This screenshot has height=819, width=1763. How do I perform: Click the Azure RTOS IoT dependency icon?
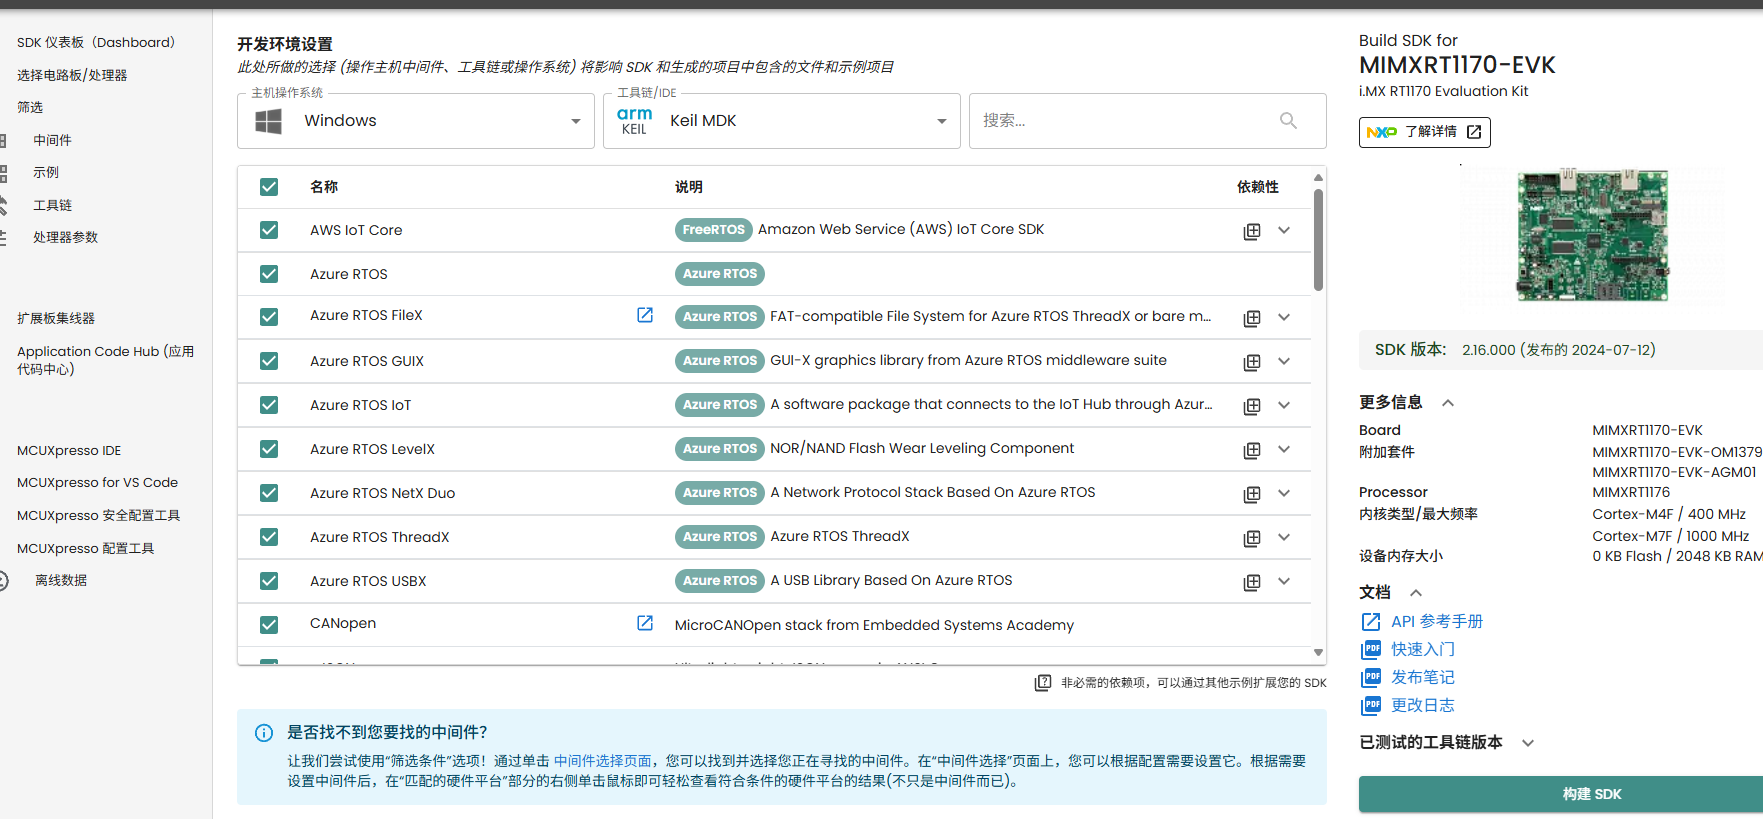1251,406
